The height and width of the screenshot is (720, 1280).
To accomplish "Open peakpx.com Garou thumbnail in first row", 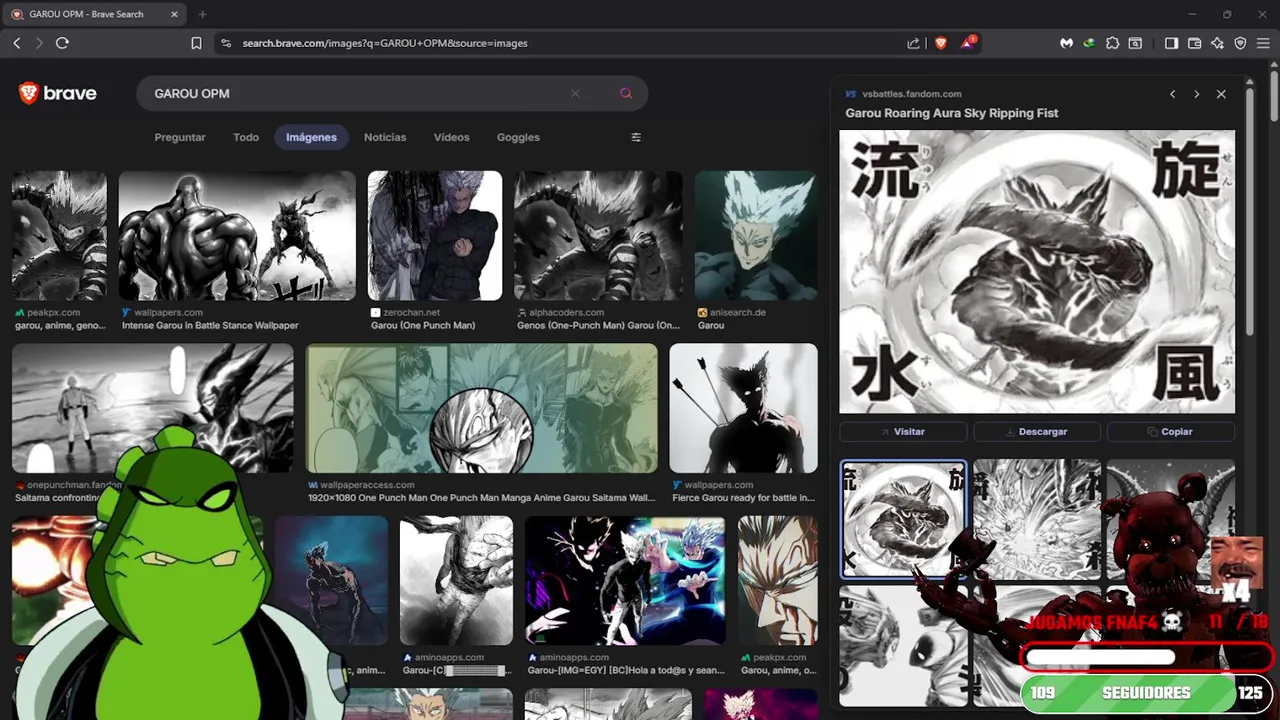I will point(59,236).
